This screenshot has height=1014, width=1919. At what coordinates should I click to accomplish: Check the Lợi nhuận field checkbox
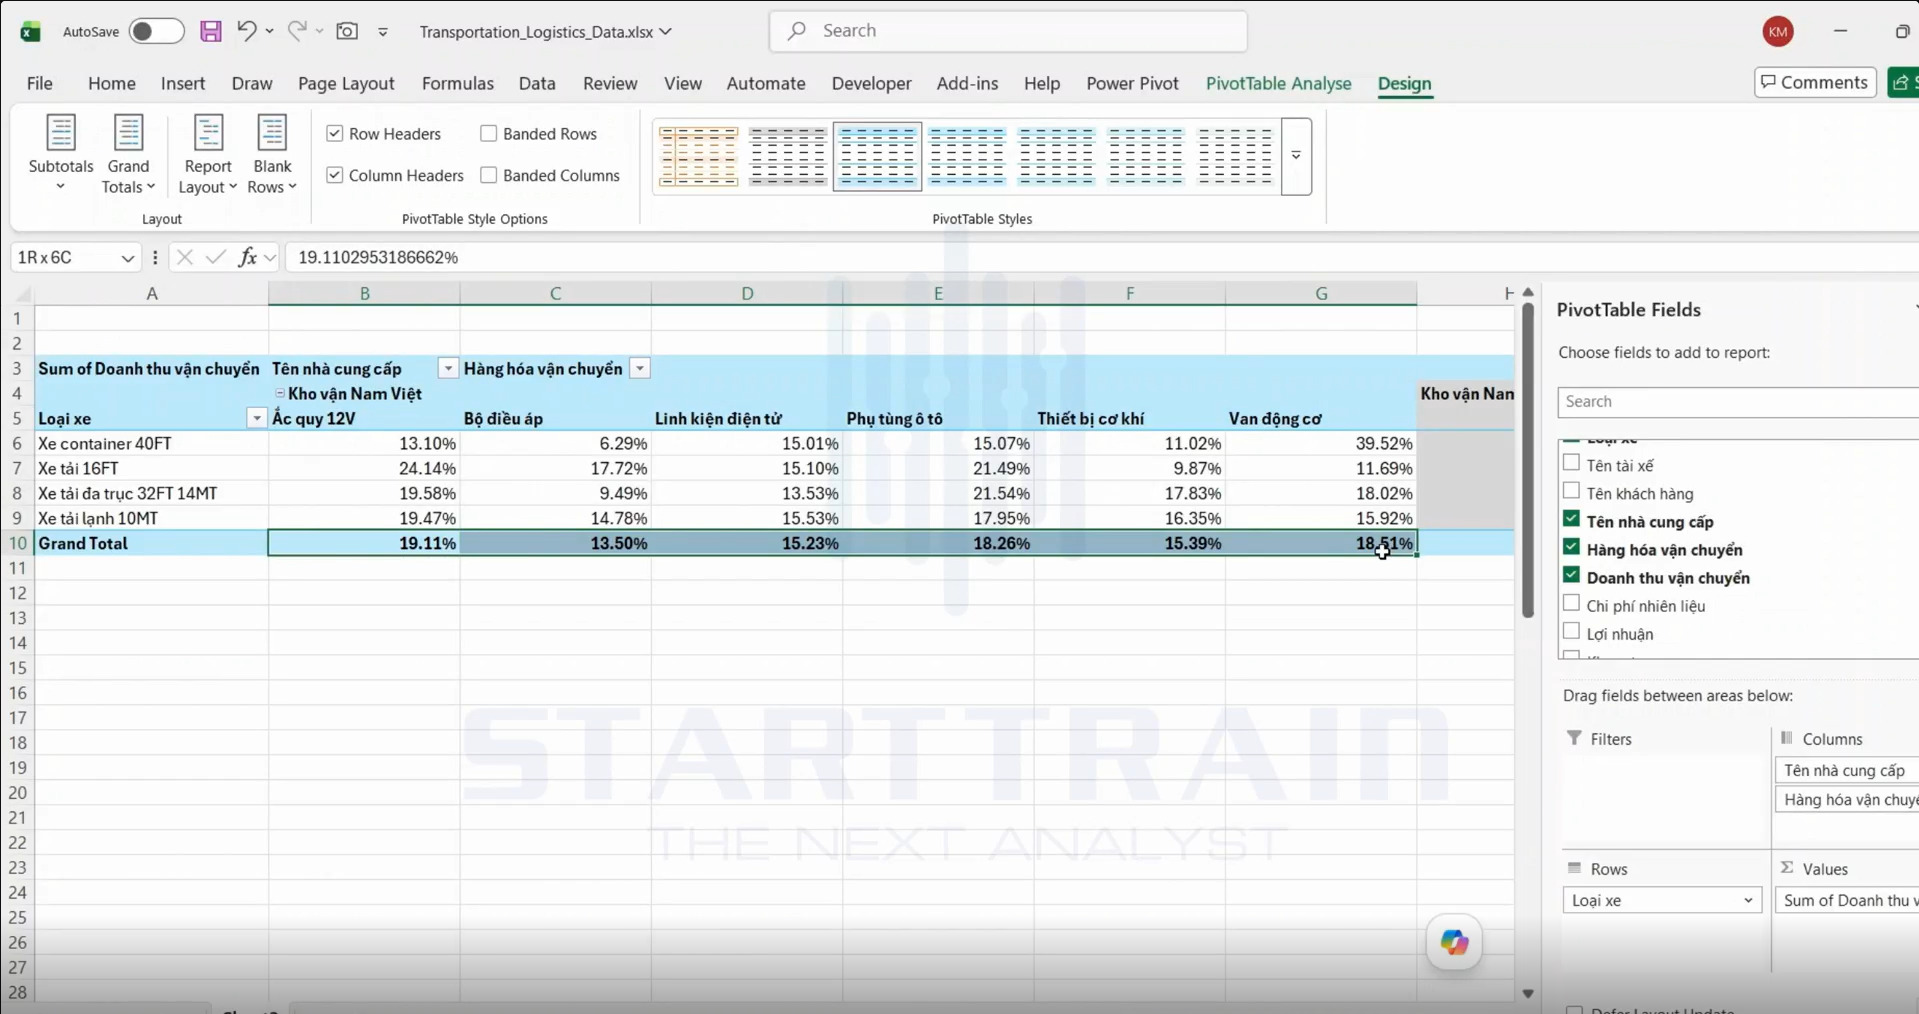(1571, 631)
